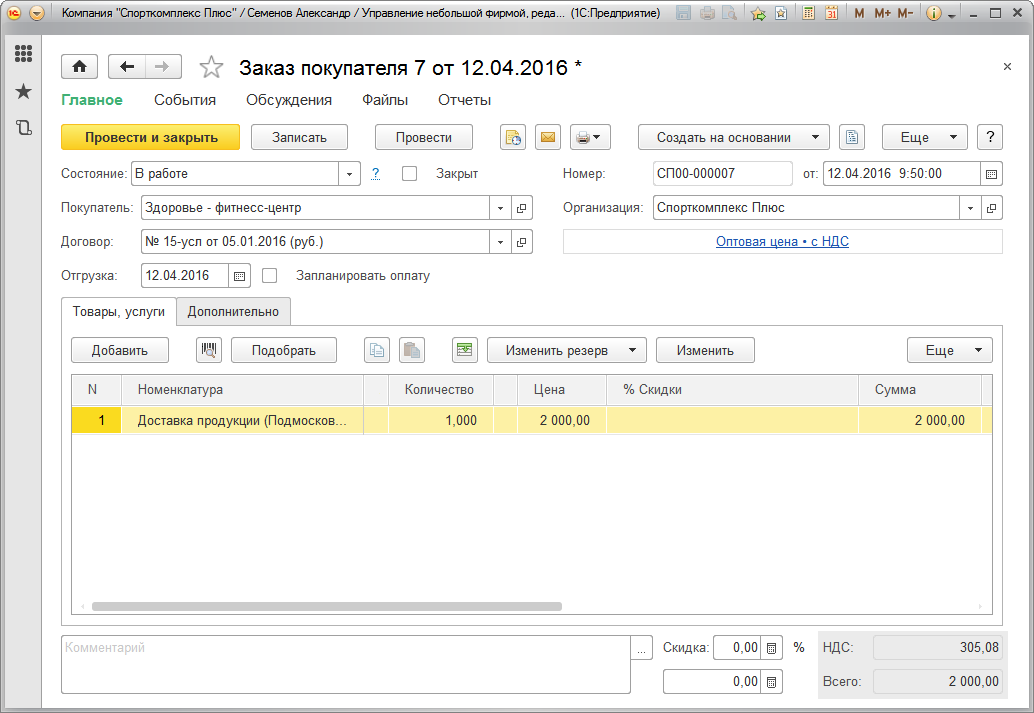The image size is (1034, 713).
Task: Click the barcode scanner icon
Action: (210, 350)
